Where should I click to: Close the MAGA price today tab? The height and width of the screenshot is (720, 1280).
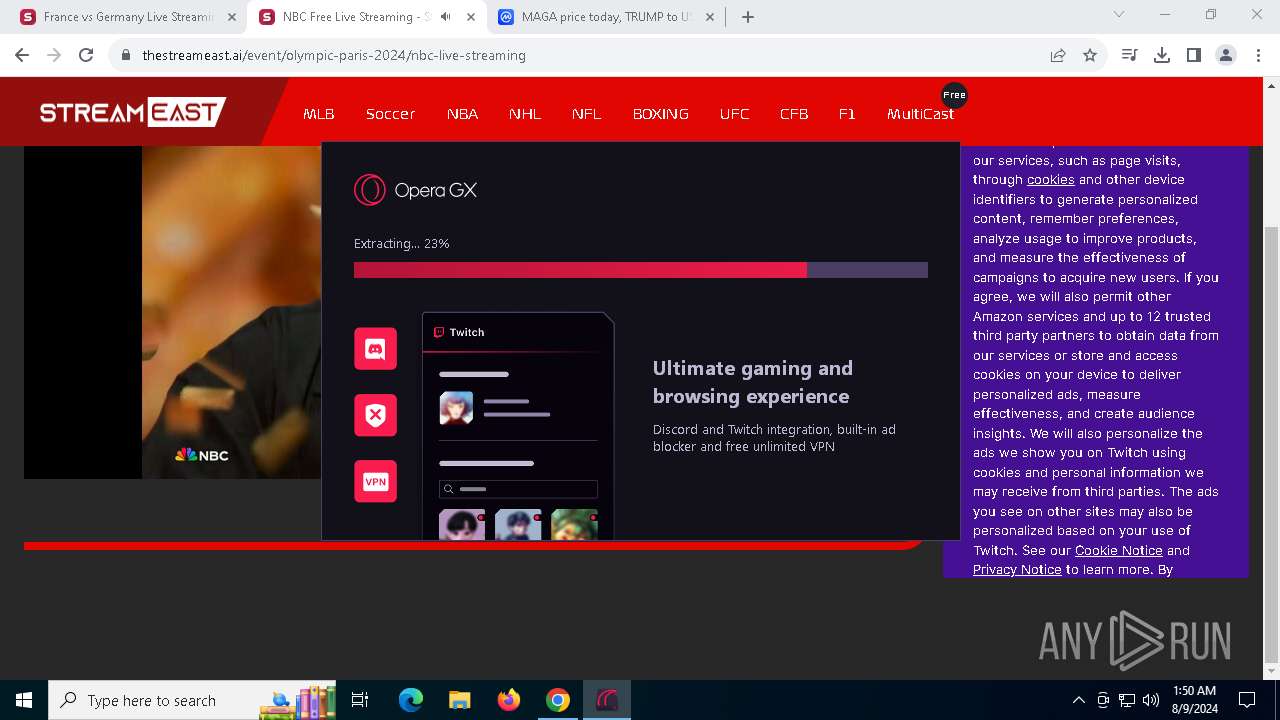coord(710,17)
